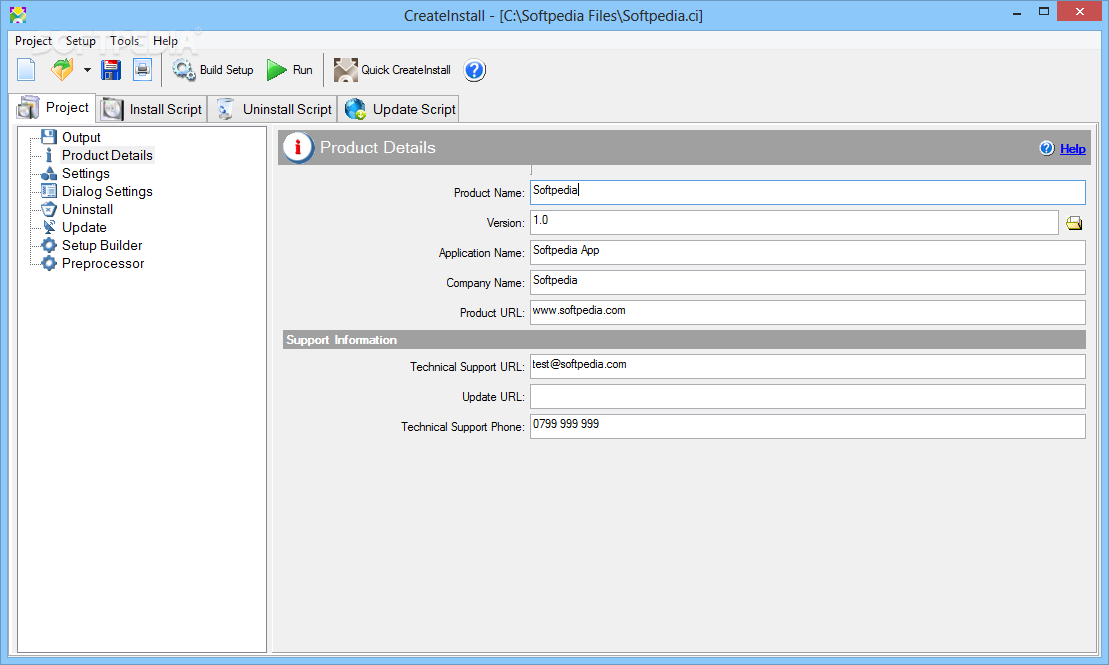Focus the Version input field
The height and width of the screenshot is (665, 1109).
coord(794,222)
